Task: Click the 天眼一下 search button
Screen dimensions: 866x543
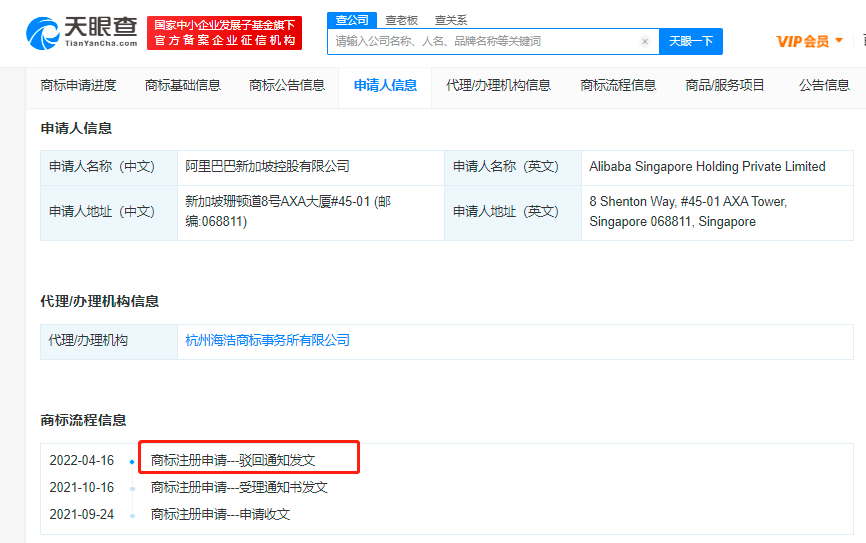Action: click(x=691, y=41)
